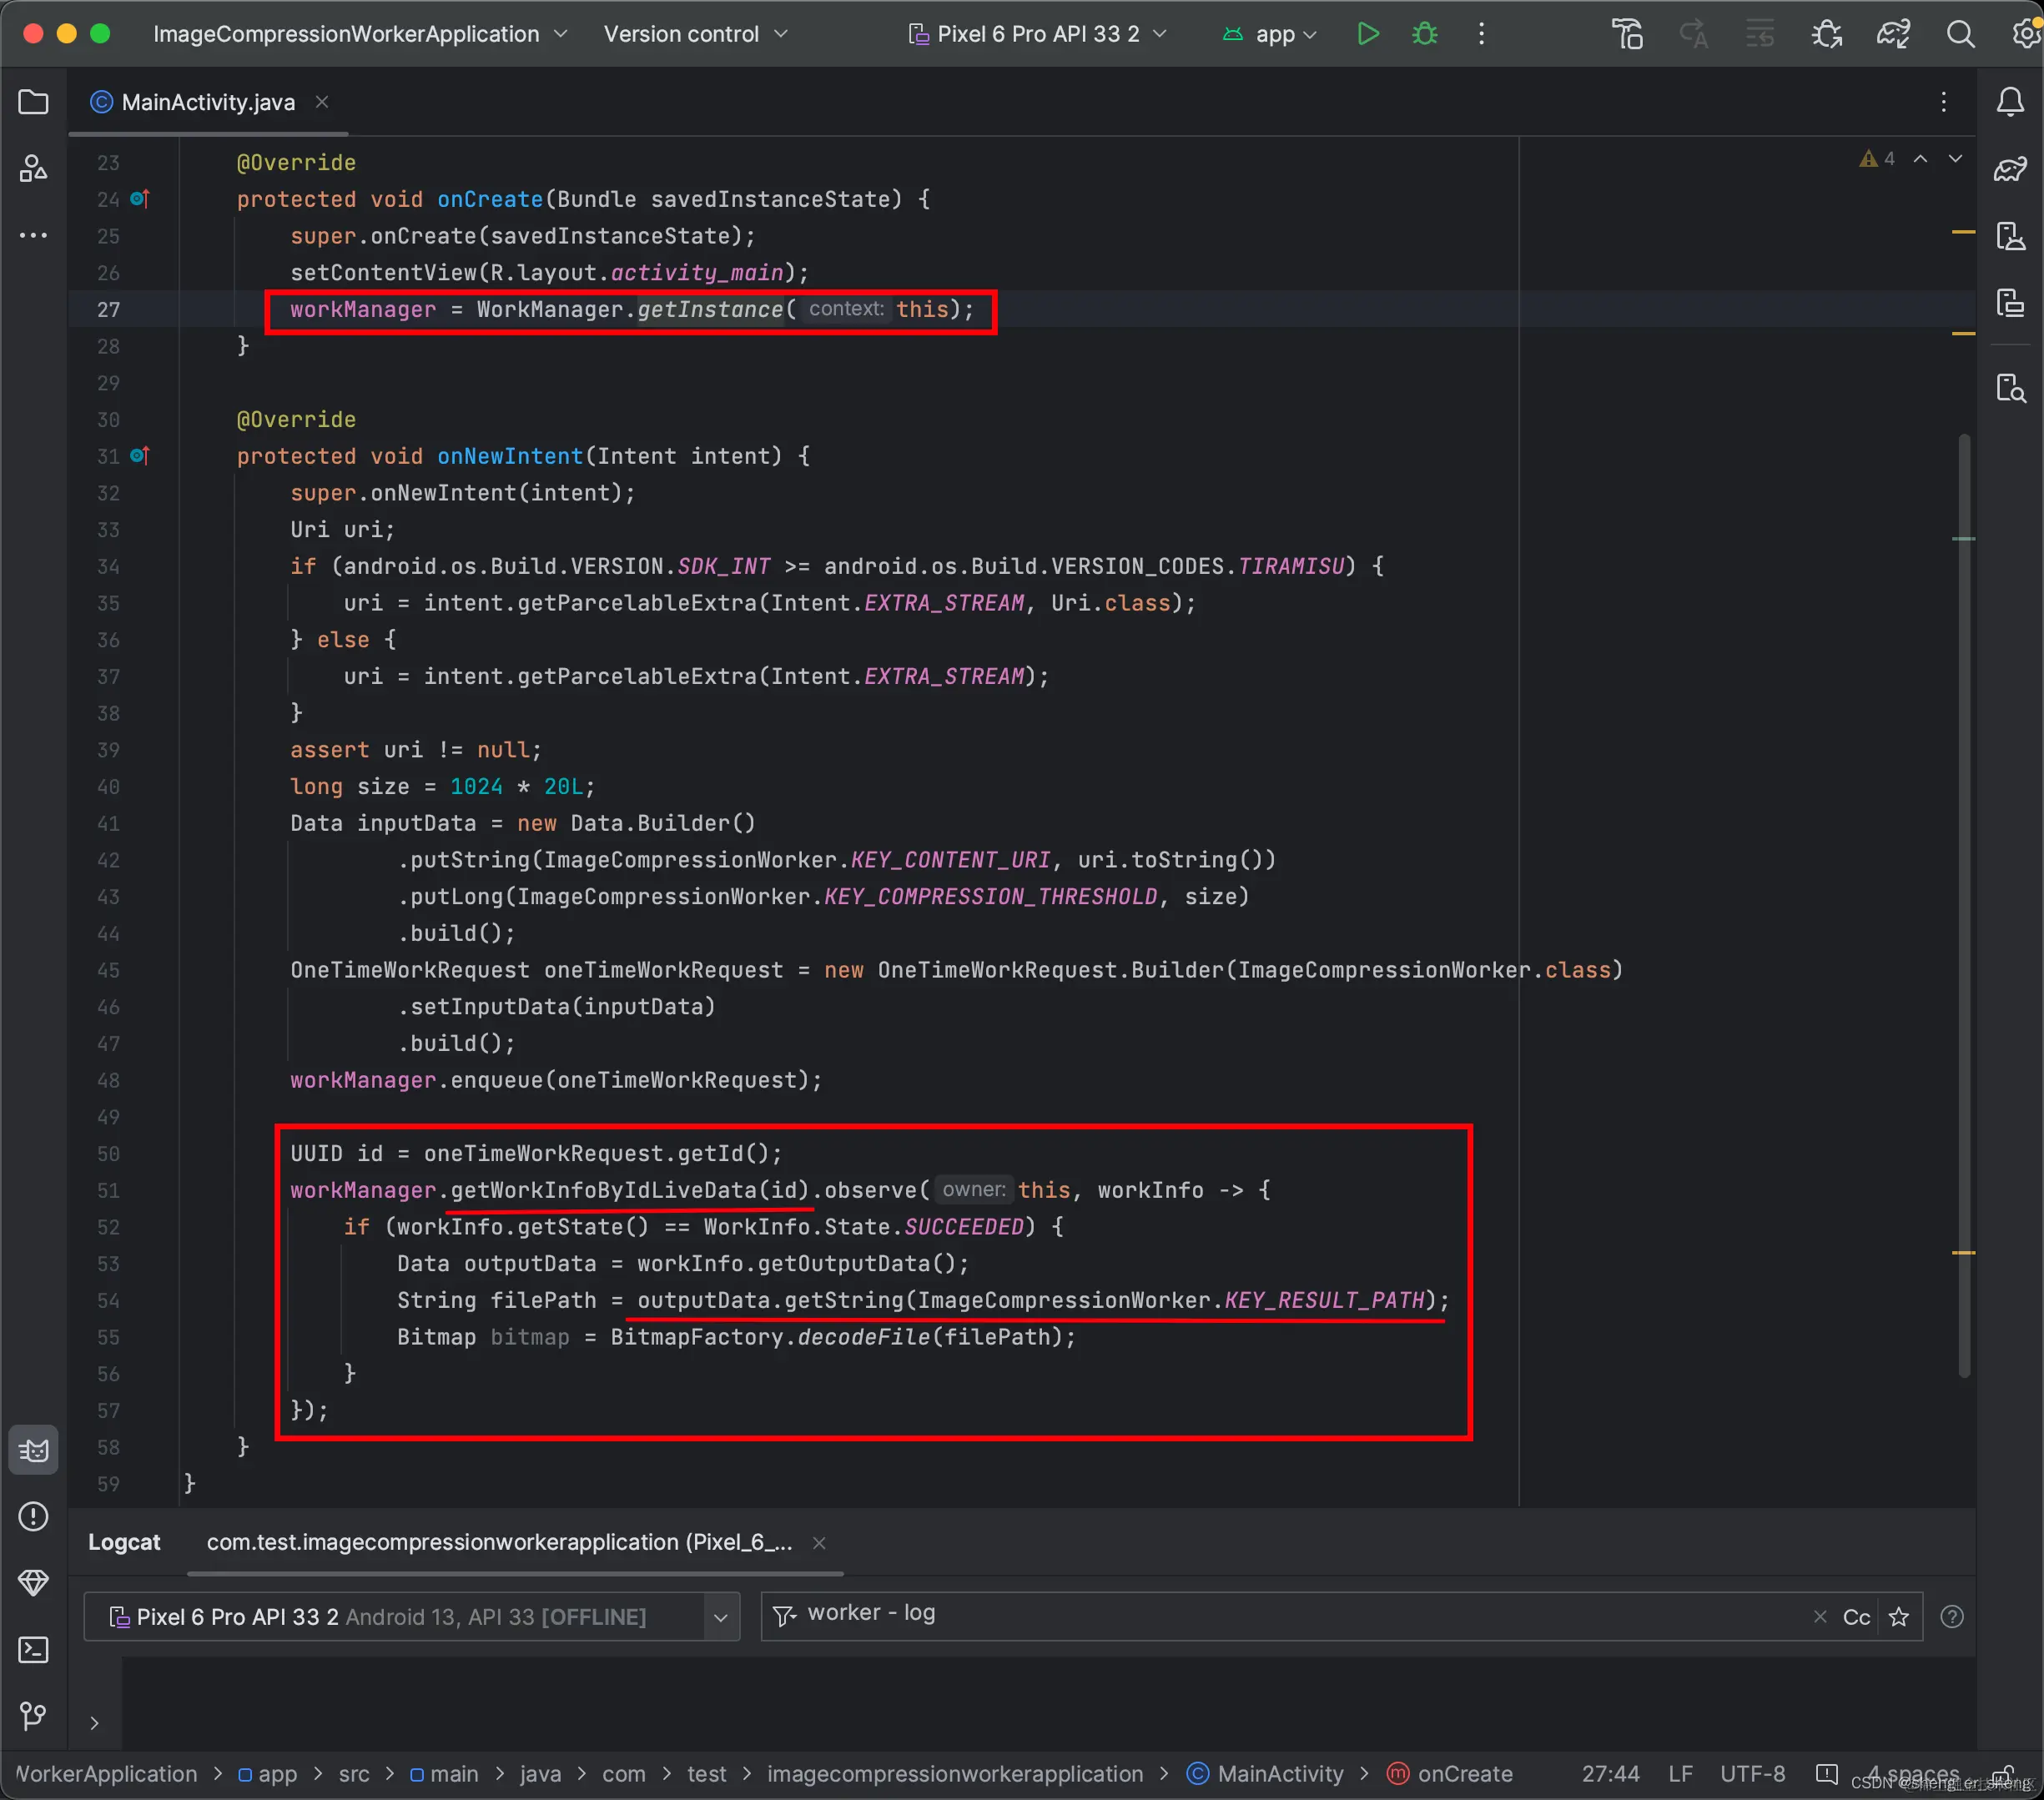Open the Project folder tool window

(33, 102)
